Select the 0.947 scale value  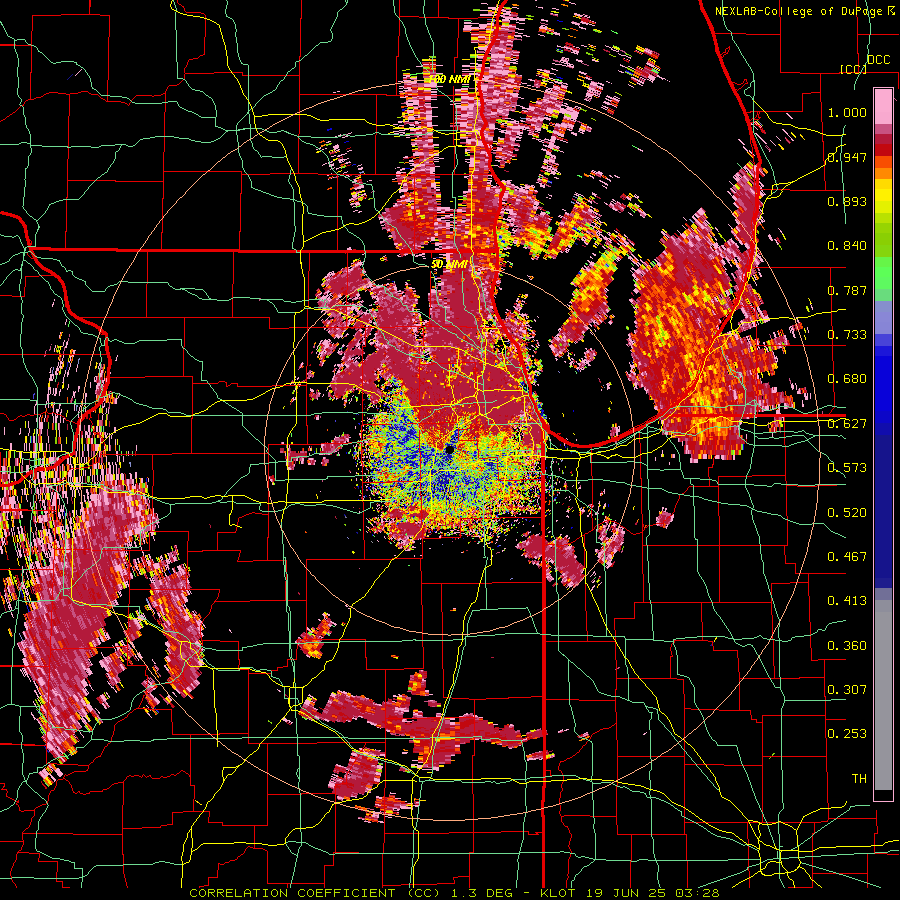847,157
